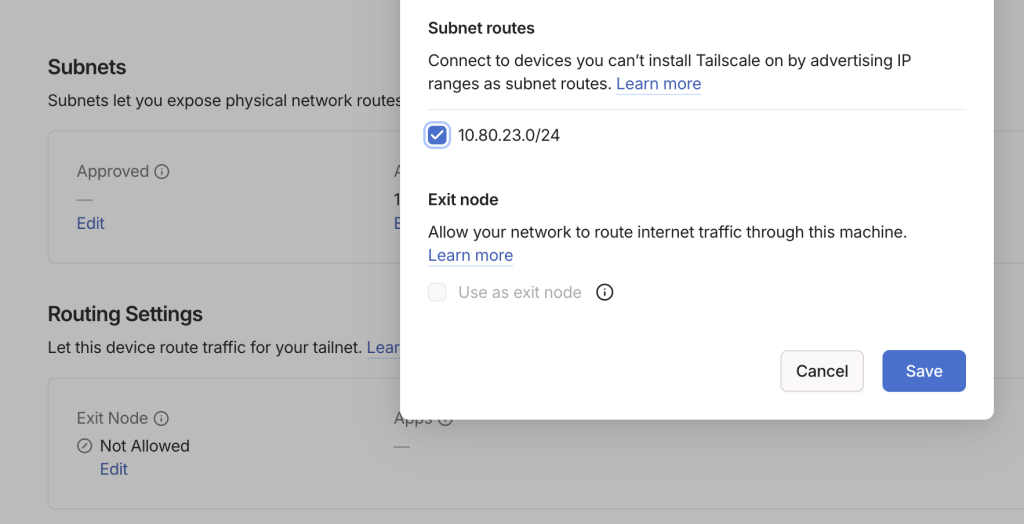The width and height of the screenshot is (1024, 524).
Task: Open Learn more link in Routing Settings description
Action: [384, 348]
